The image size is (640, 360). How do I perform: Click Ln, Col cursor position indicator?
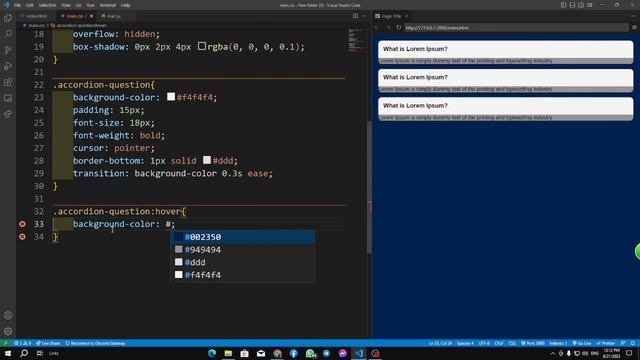pyautogui.click(x=440, y=343)
